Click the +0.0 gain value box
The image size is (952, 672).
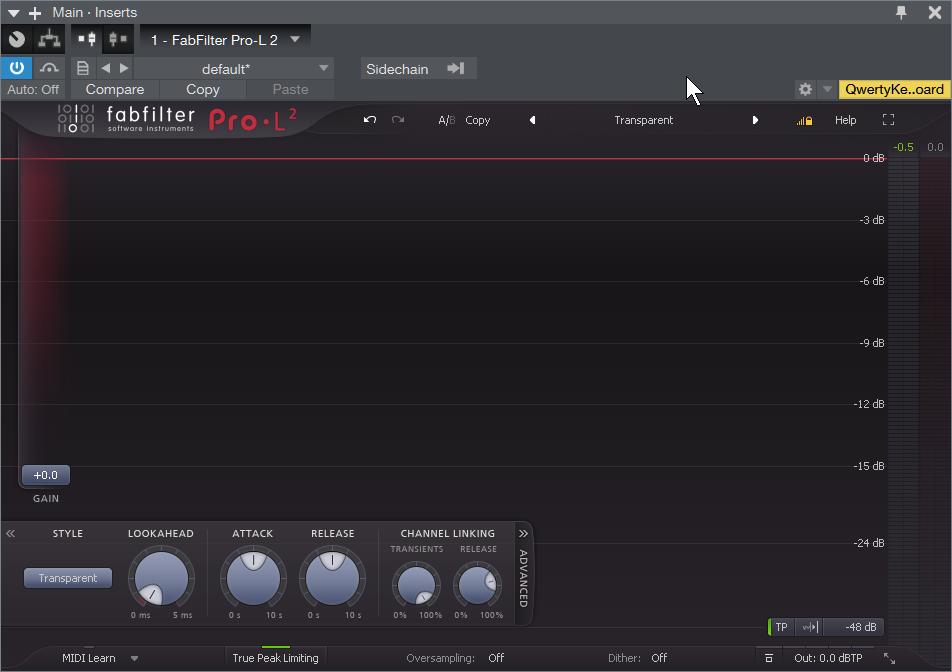point(46,475)
